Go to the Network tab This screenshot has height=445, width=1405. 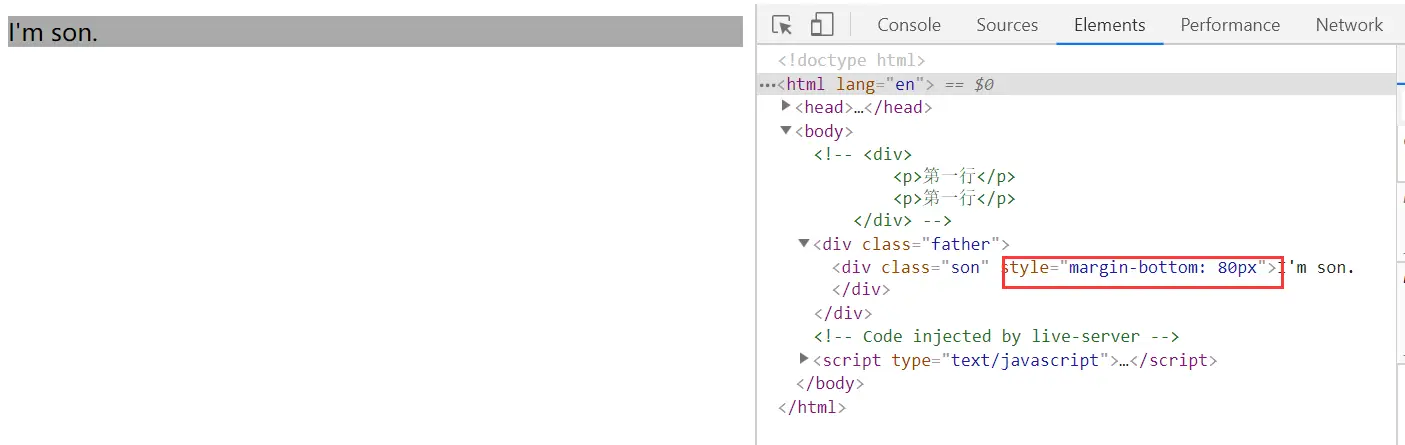click(1349, 25)
